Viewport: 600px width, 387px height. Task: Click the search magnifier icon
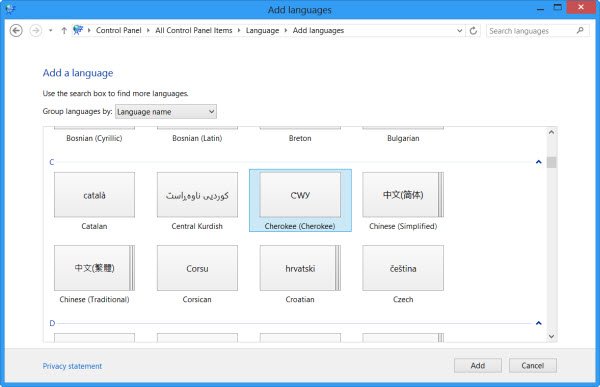pos(580,30)
